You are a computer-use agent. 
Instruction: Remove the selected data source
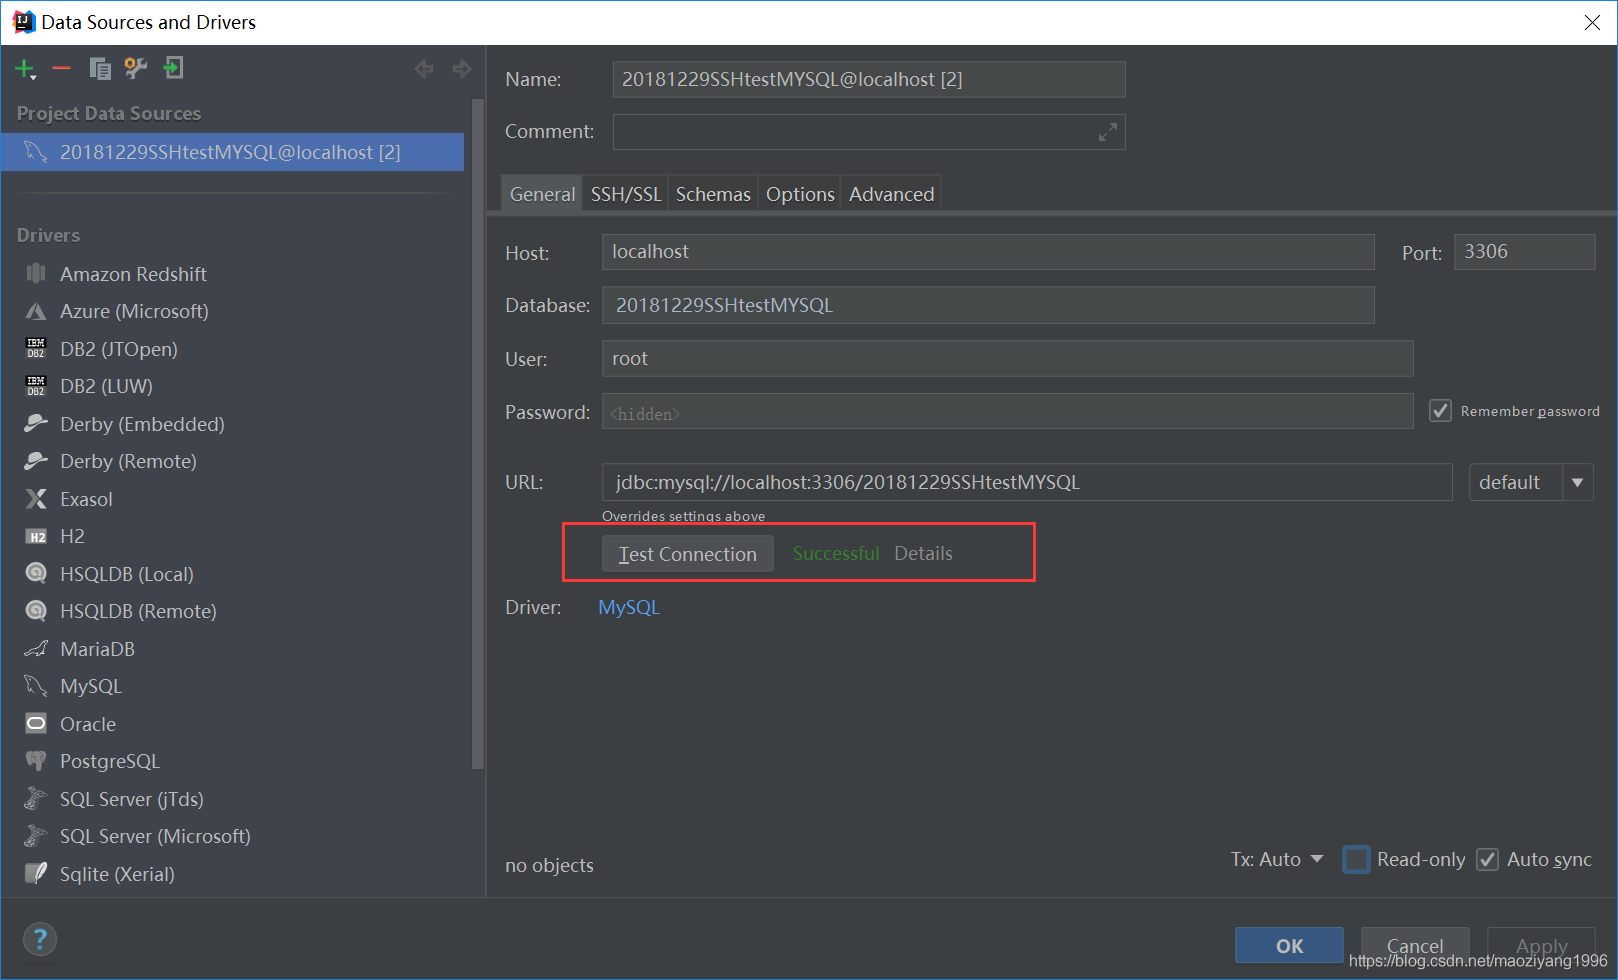[60, 68]
